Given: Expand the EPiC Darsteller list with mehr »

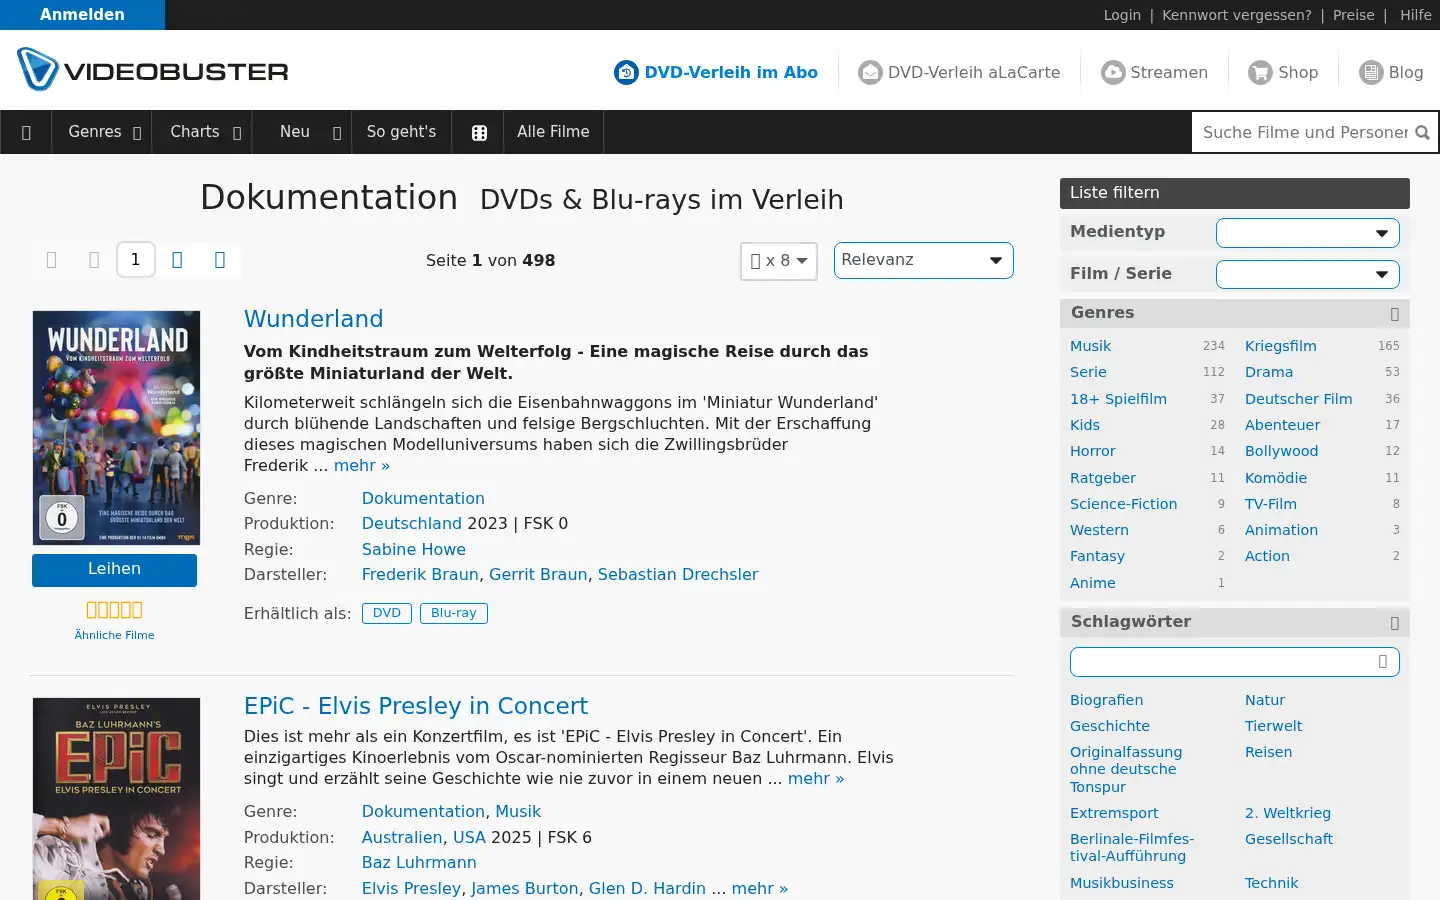Looking at the screenshot, I should (760, 888).
